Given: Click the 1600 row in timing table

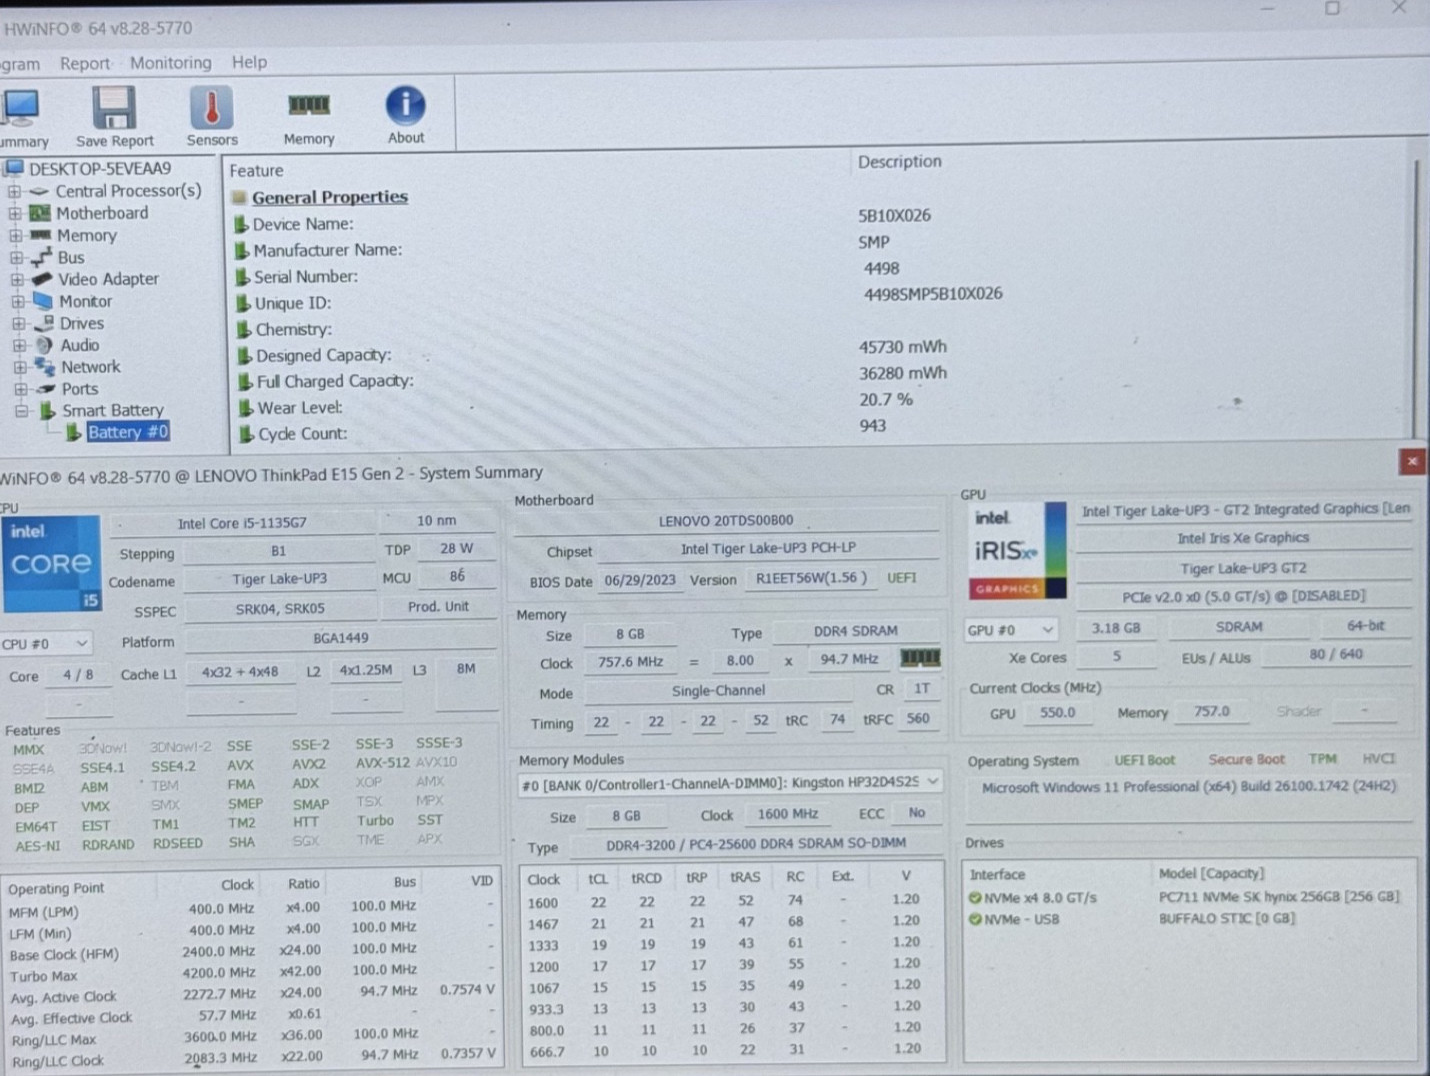Looking at the screenshot, I should 731,900.
